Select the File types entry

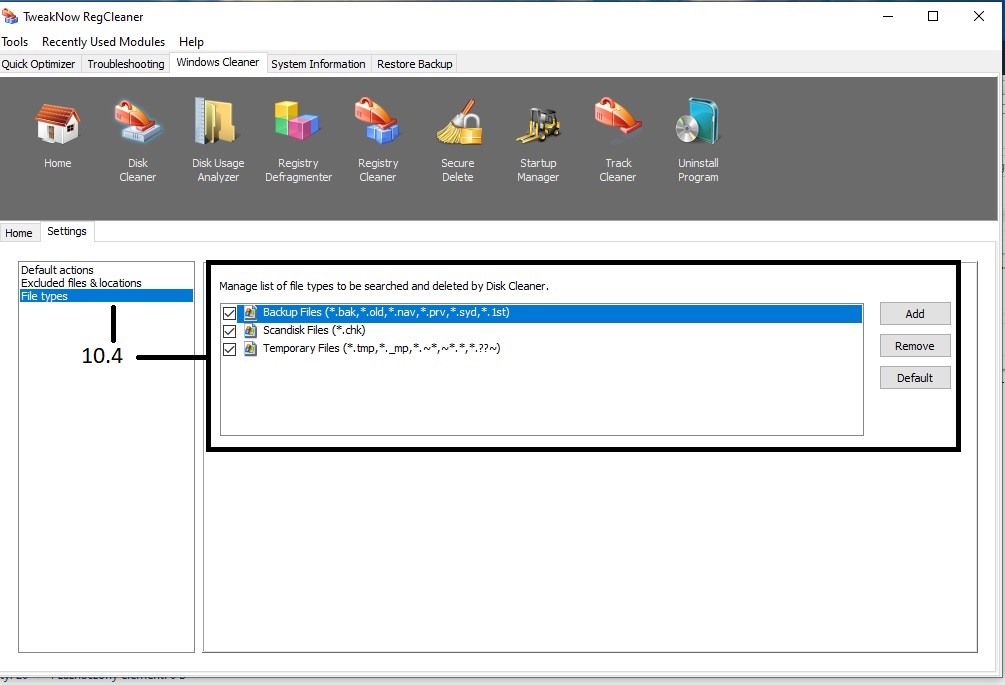106,296
